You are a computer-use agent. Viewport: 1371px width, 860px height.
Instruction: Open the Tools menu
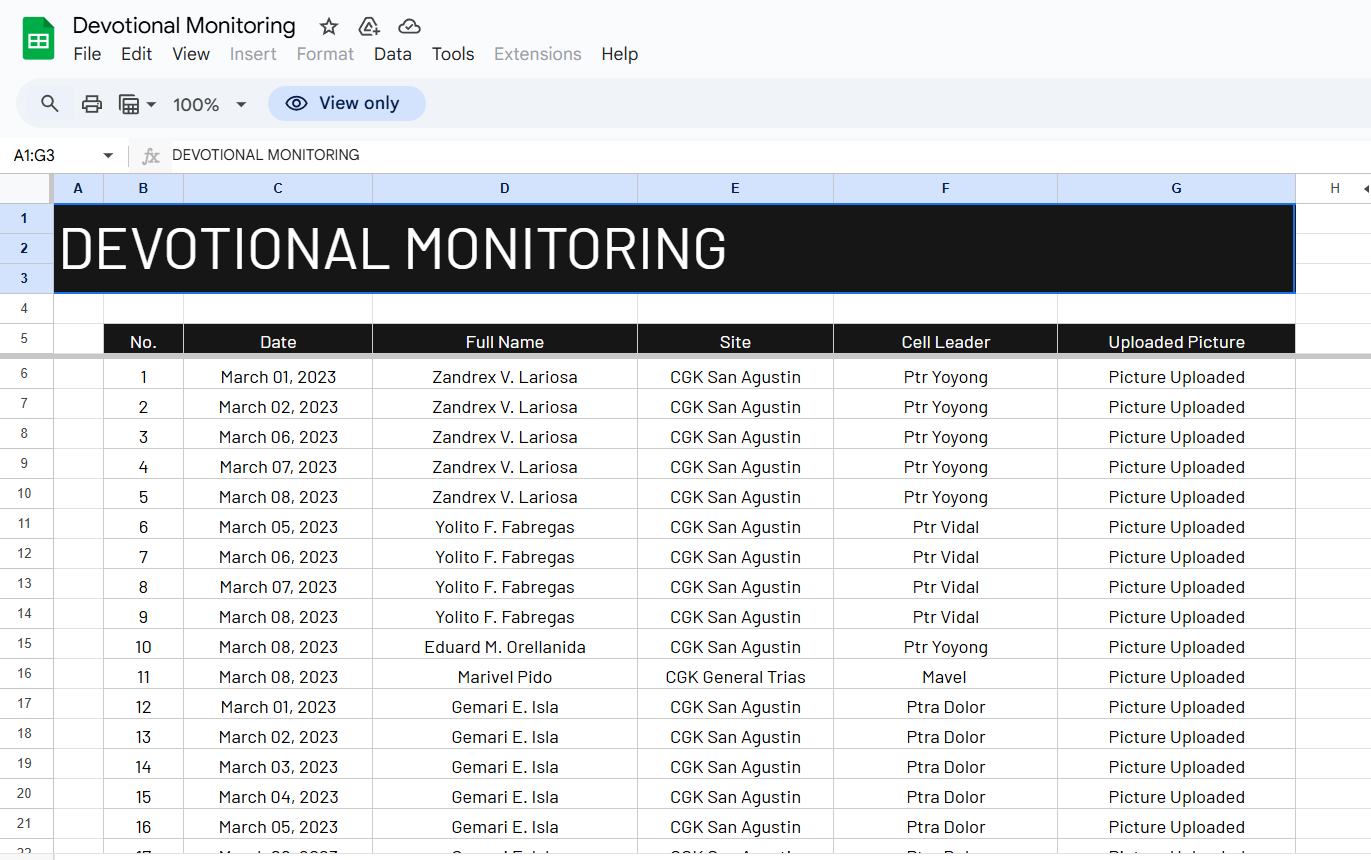(453, 54)
